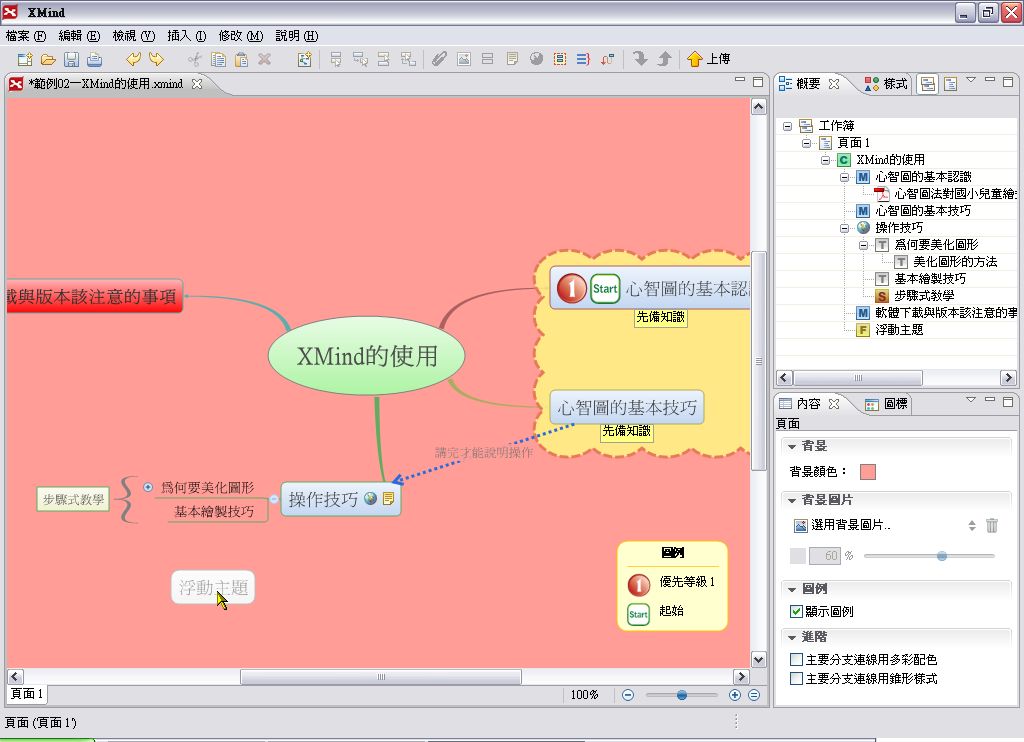This screenshot has height=742, width=1024.
Task: Click the Undo arrow in the toolbar
Action: click(x=133, y=60)
